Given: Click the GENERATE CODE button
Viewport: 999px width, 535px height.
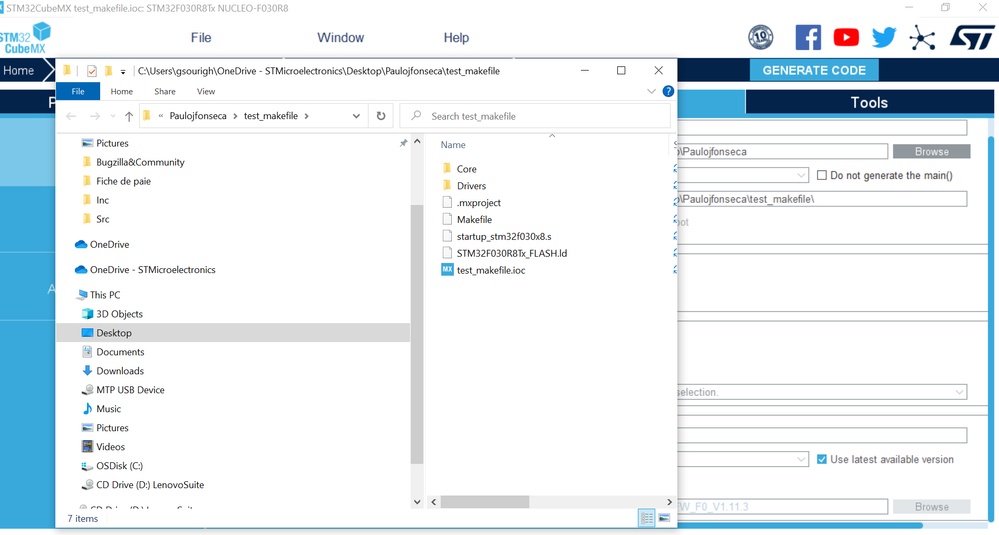Looking at the screenshot, I should pos(814,70).
